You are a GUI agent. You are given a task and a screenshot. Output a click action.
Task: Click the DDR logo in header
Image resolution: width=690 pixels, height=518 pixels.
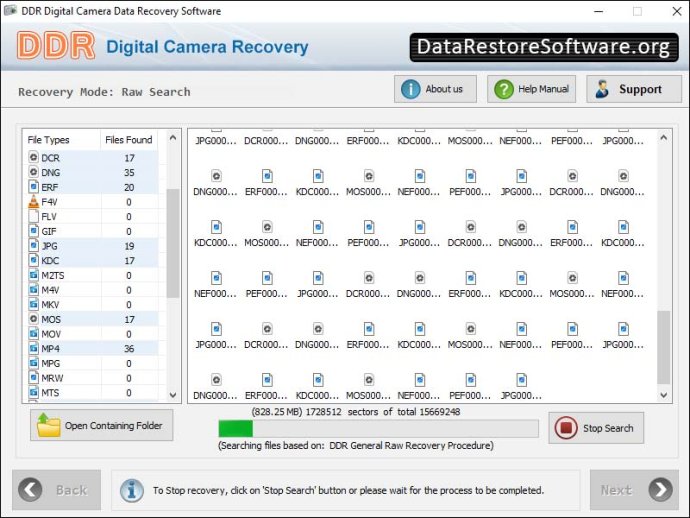coord(56,46)
